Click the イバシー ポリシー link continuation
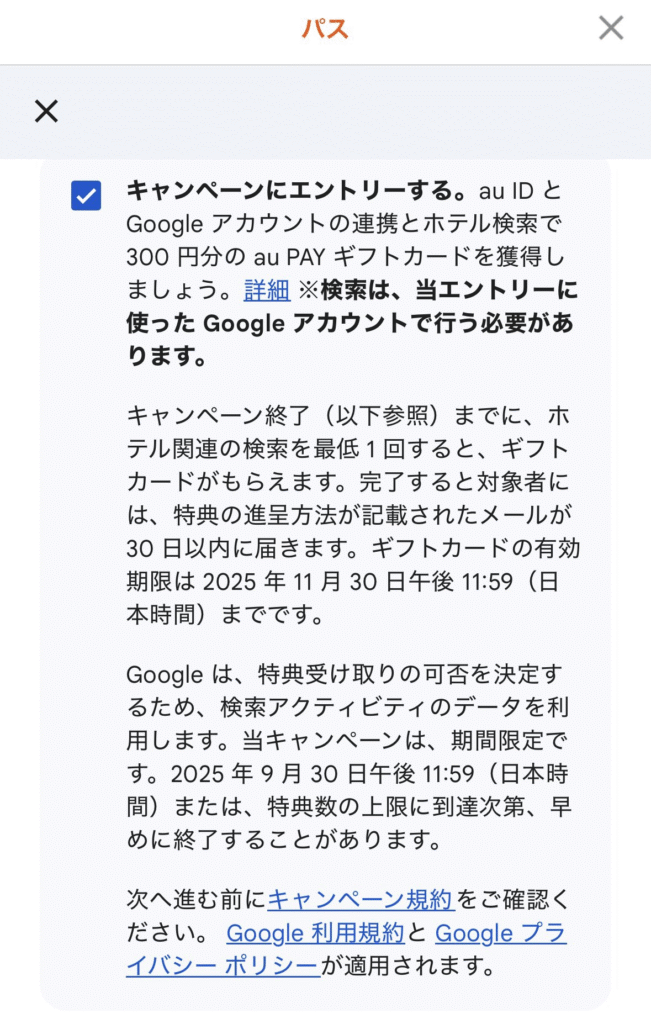Image resolution: width=651 pixels, height=1024 pixels. coord(223,966)
